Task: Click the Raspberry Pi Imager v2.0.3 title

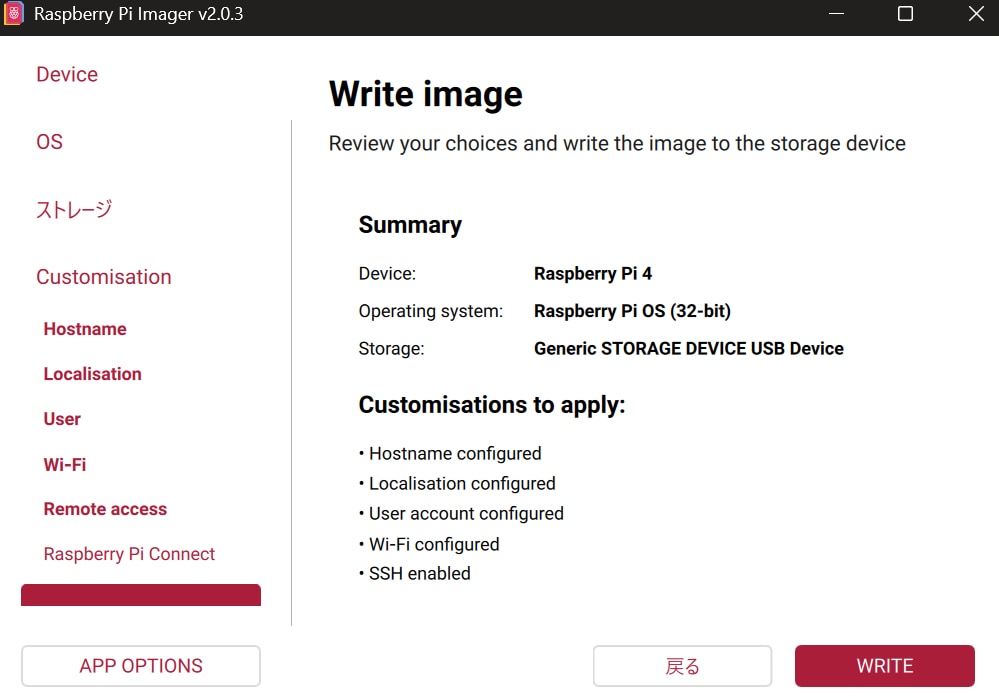Action: point(139,14)
